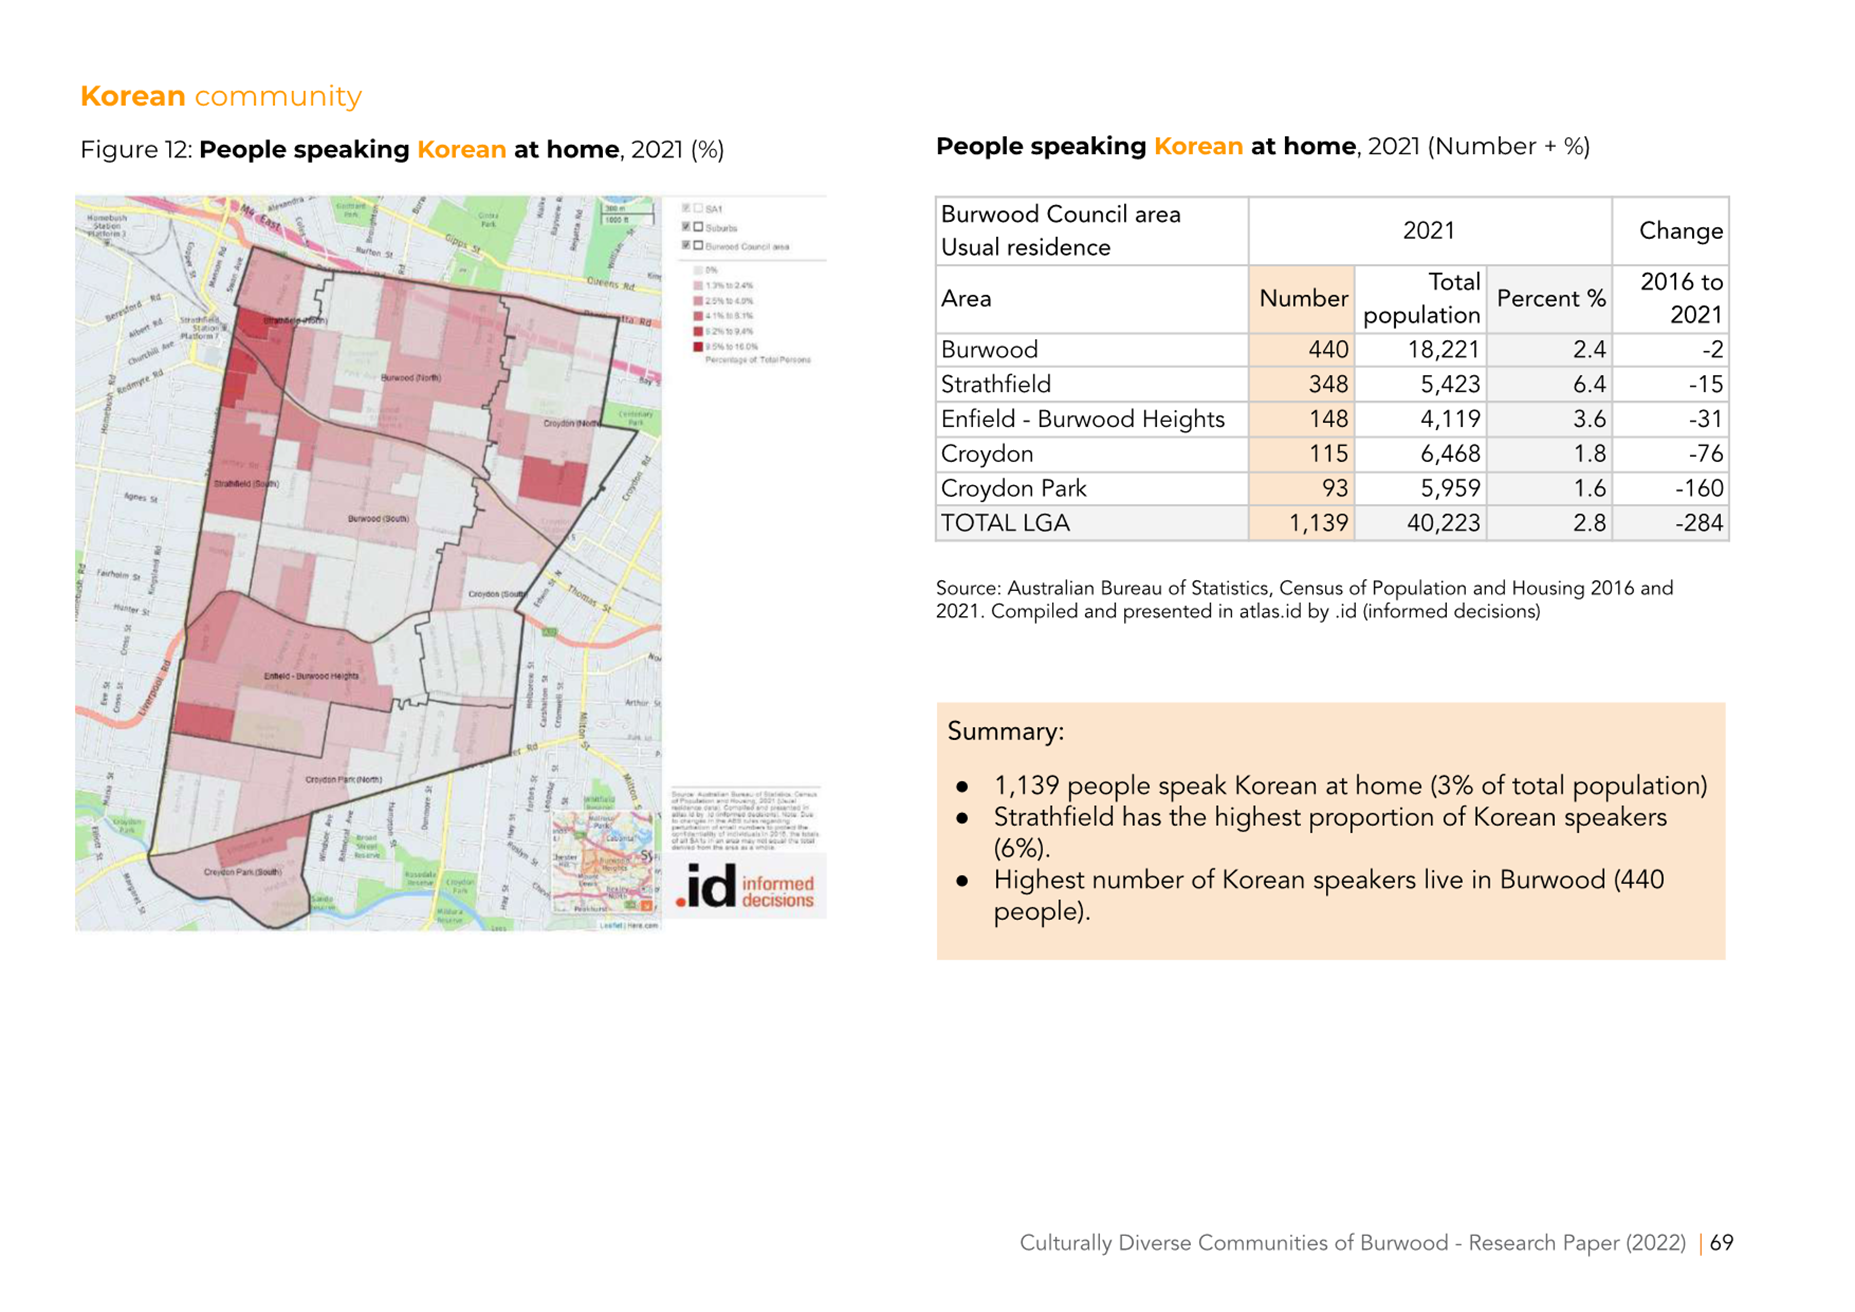
Task: Click the Burwood (North) label on the map
Action: [x=411, y=378]
